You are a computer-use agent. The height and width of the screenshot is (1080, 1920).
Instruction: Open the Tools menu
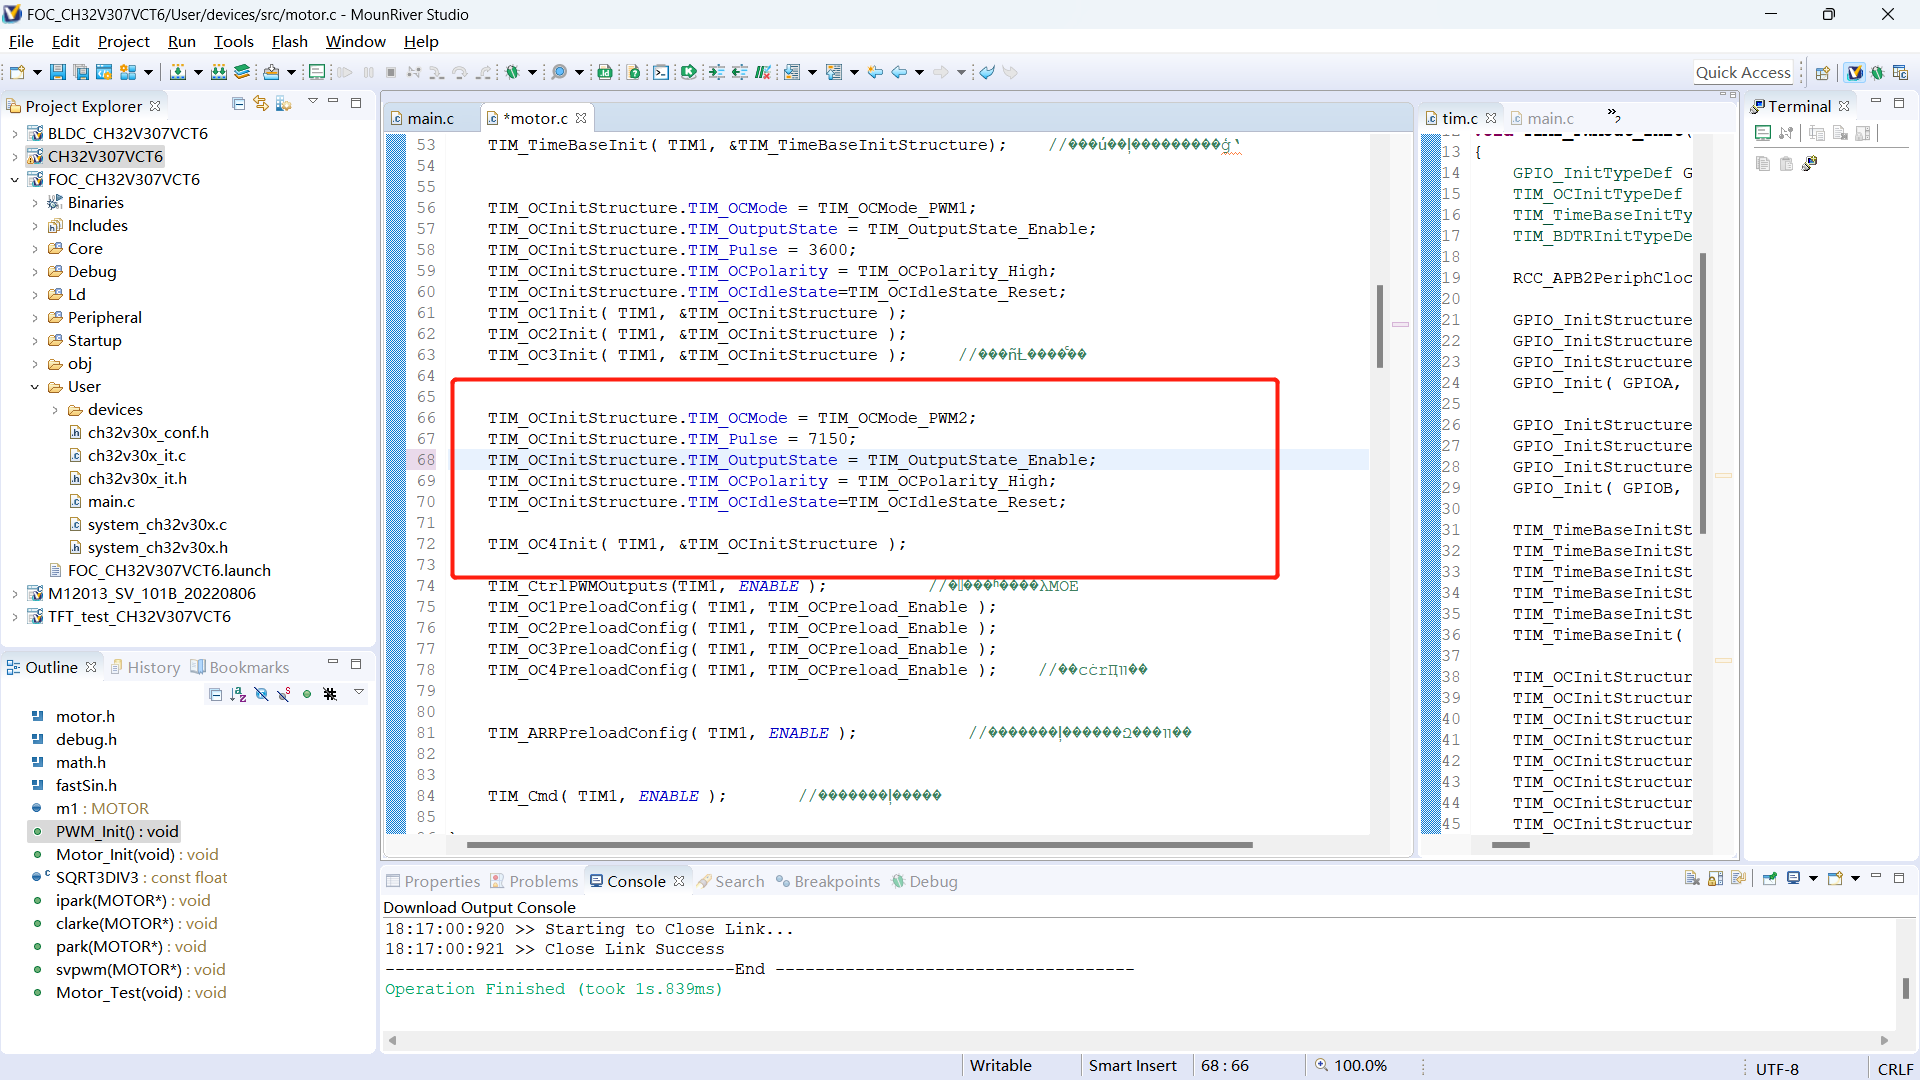coord(233,41)
